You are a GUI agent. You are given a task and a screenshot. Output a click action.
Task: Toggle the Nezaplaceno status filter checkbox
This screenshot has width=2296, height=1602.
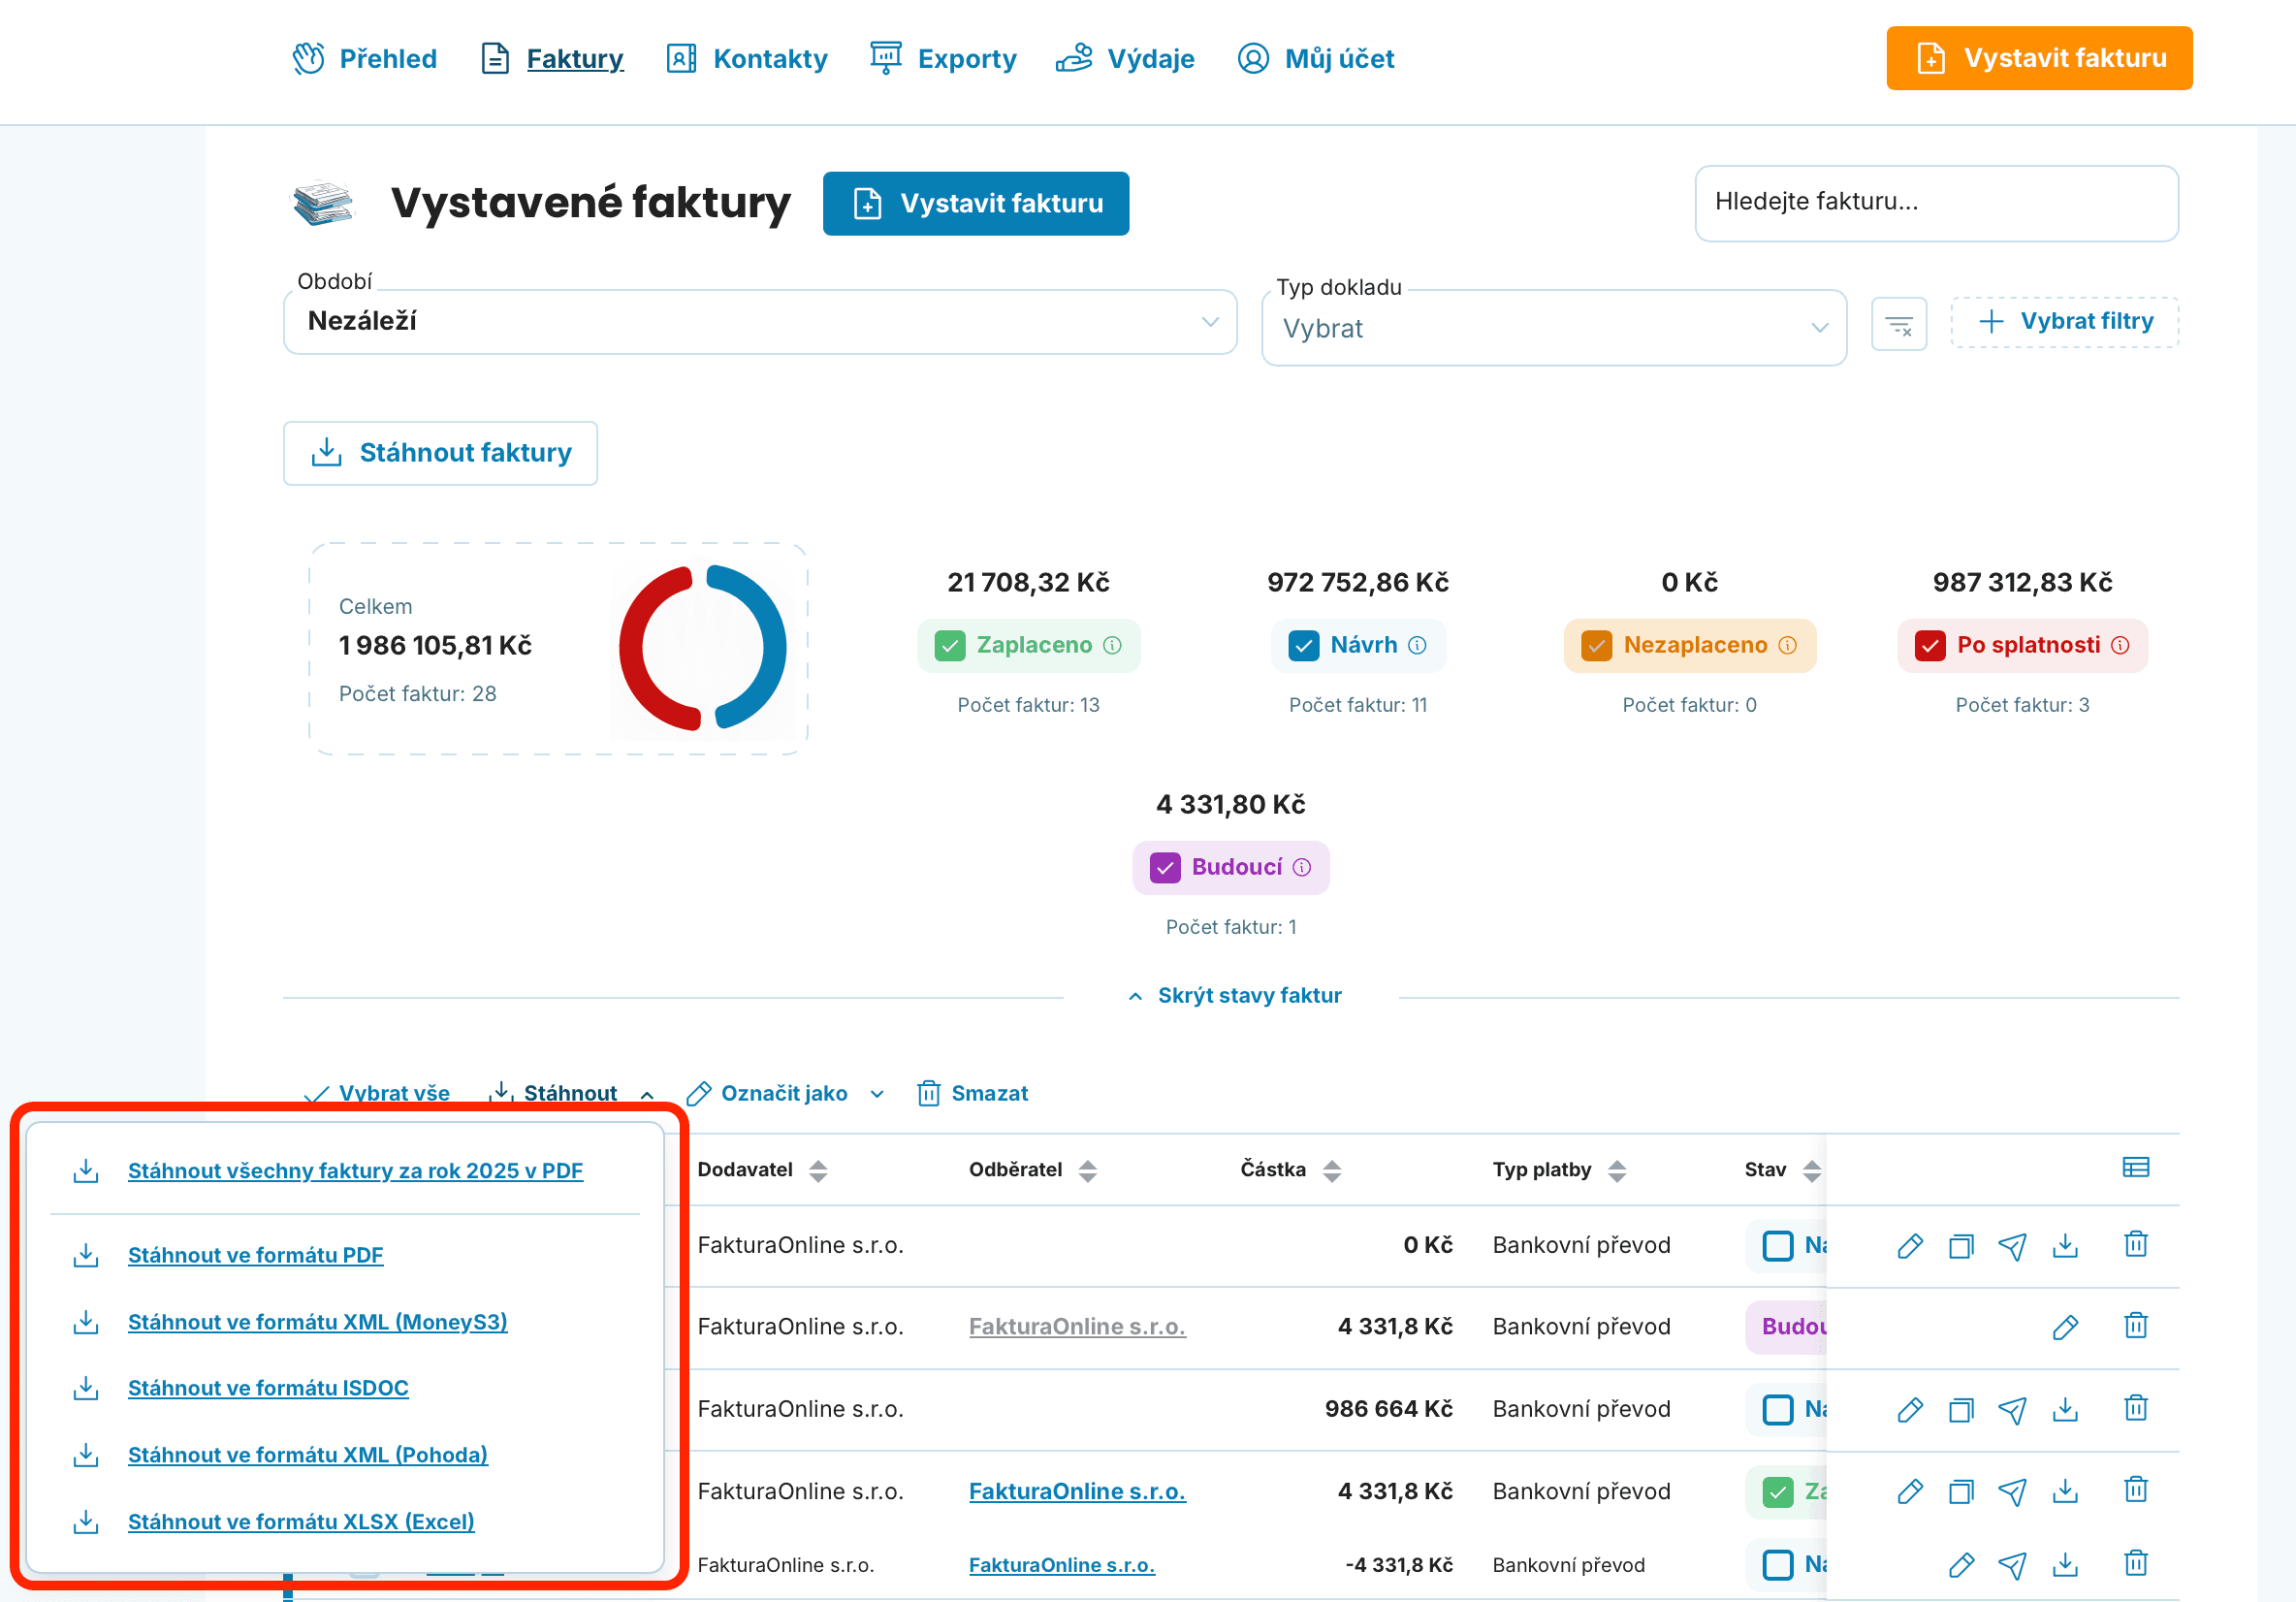[1596, 645]
